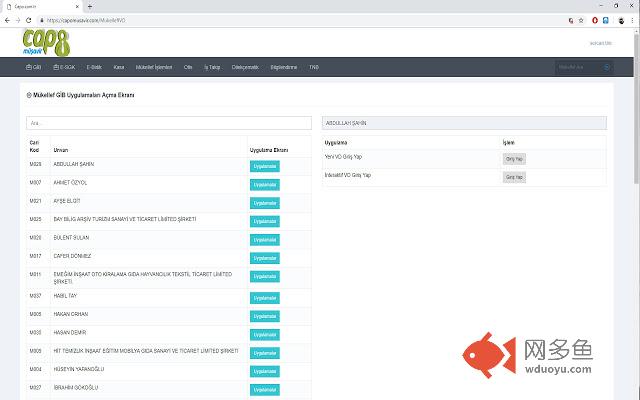
Task: Click the browser back arrow
Action: tap(7, 19)
